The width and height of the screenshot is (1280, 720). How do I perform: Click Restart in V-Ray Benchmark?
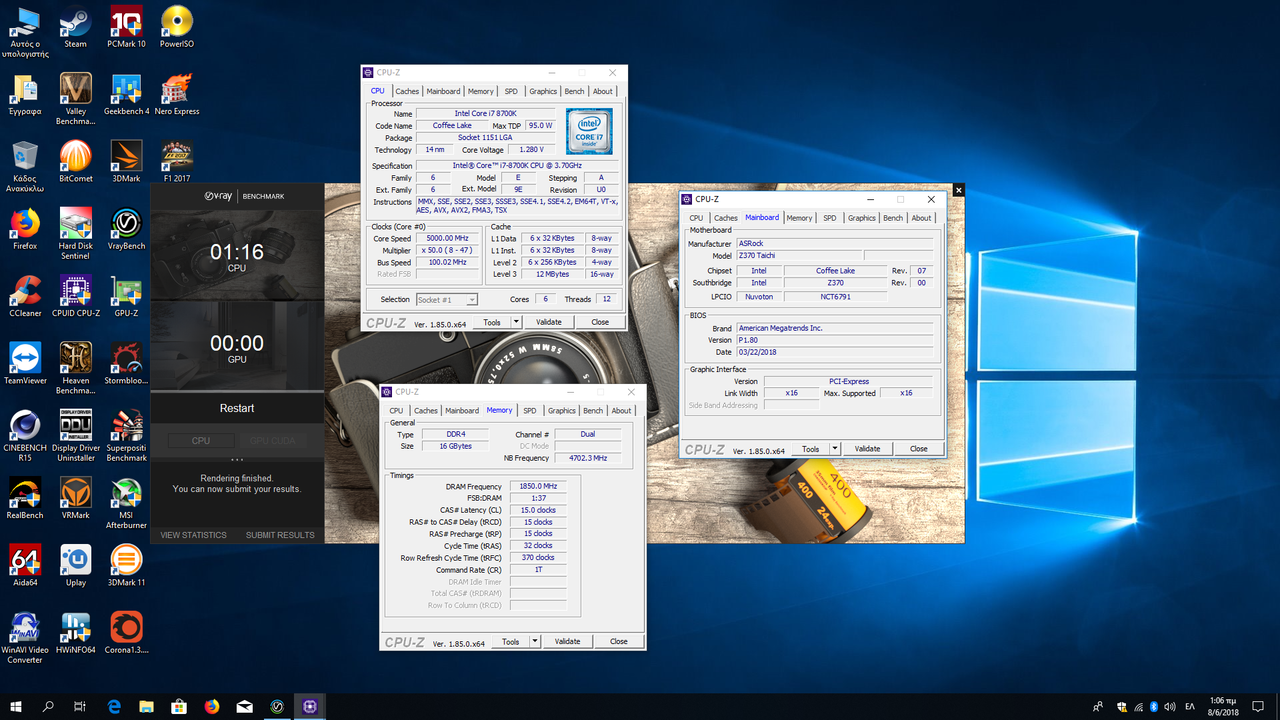(x=237, y=408)
